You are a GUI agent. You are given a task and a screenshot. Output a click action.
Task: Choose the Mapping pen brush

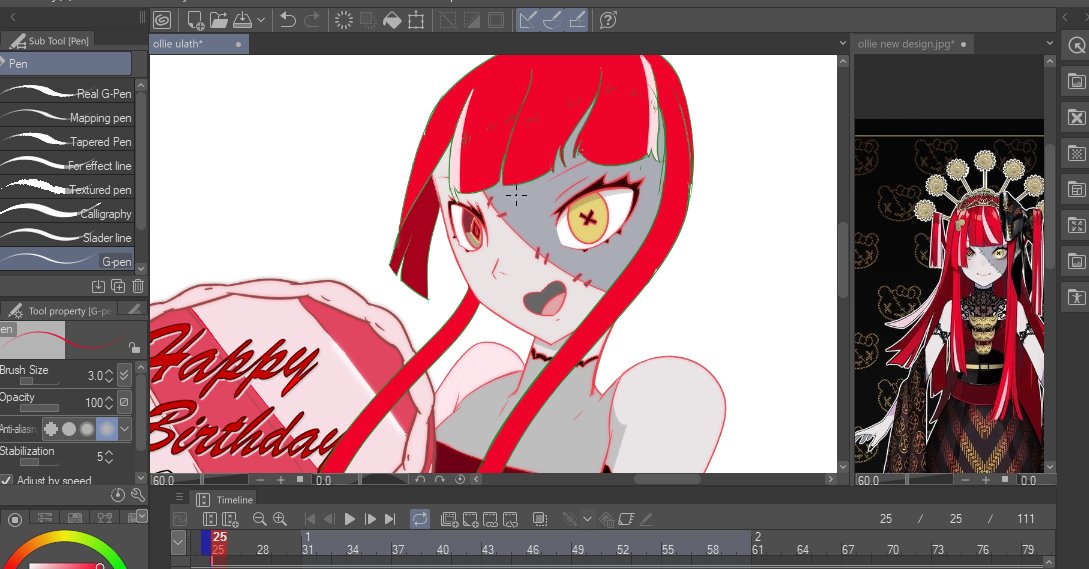[67, 117]
